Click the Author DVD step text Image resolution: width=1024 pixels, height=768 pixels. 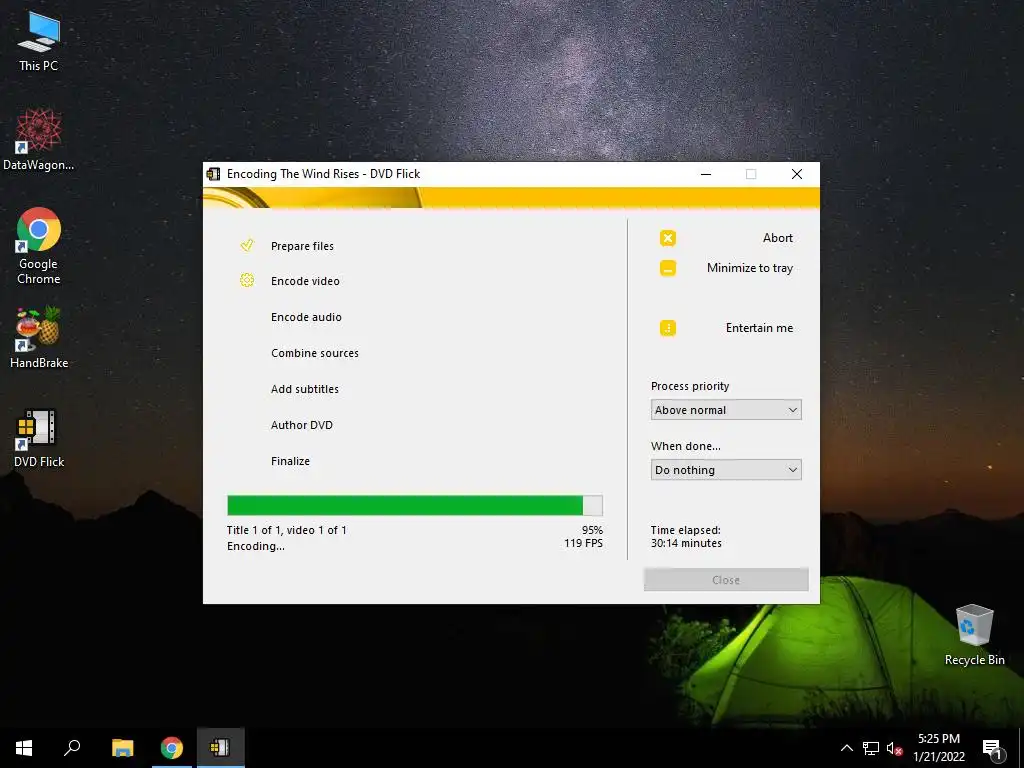(302, 425)
